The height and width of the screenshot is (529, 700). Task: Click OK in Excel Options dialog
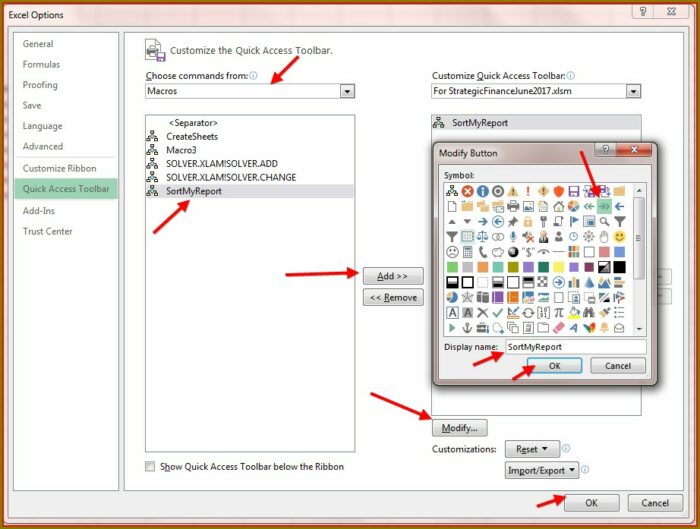592,503
